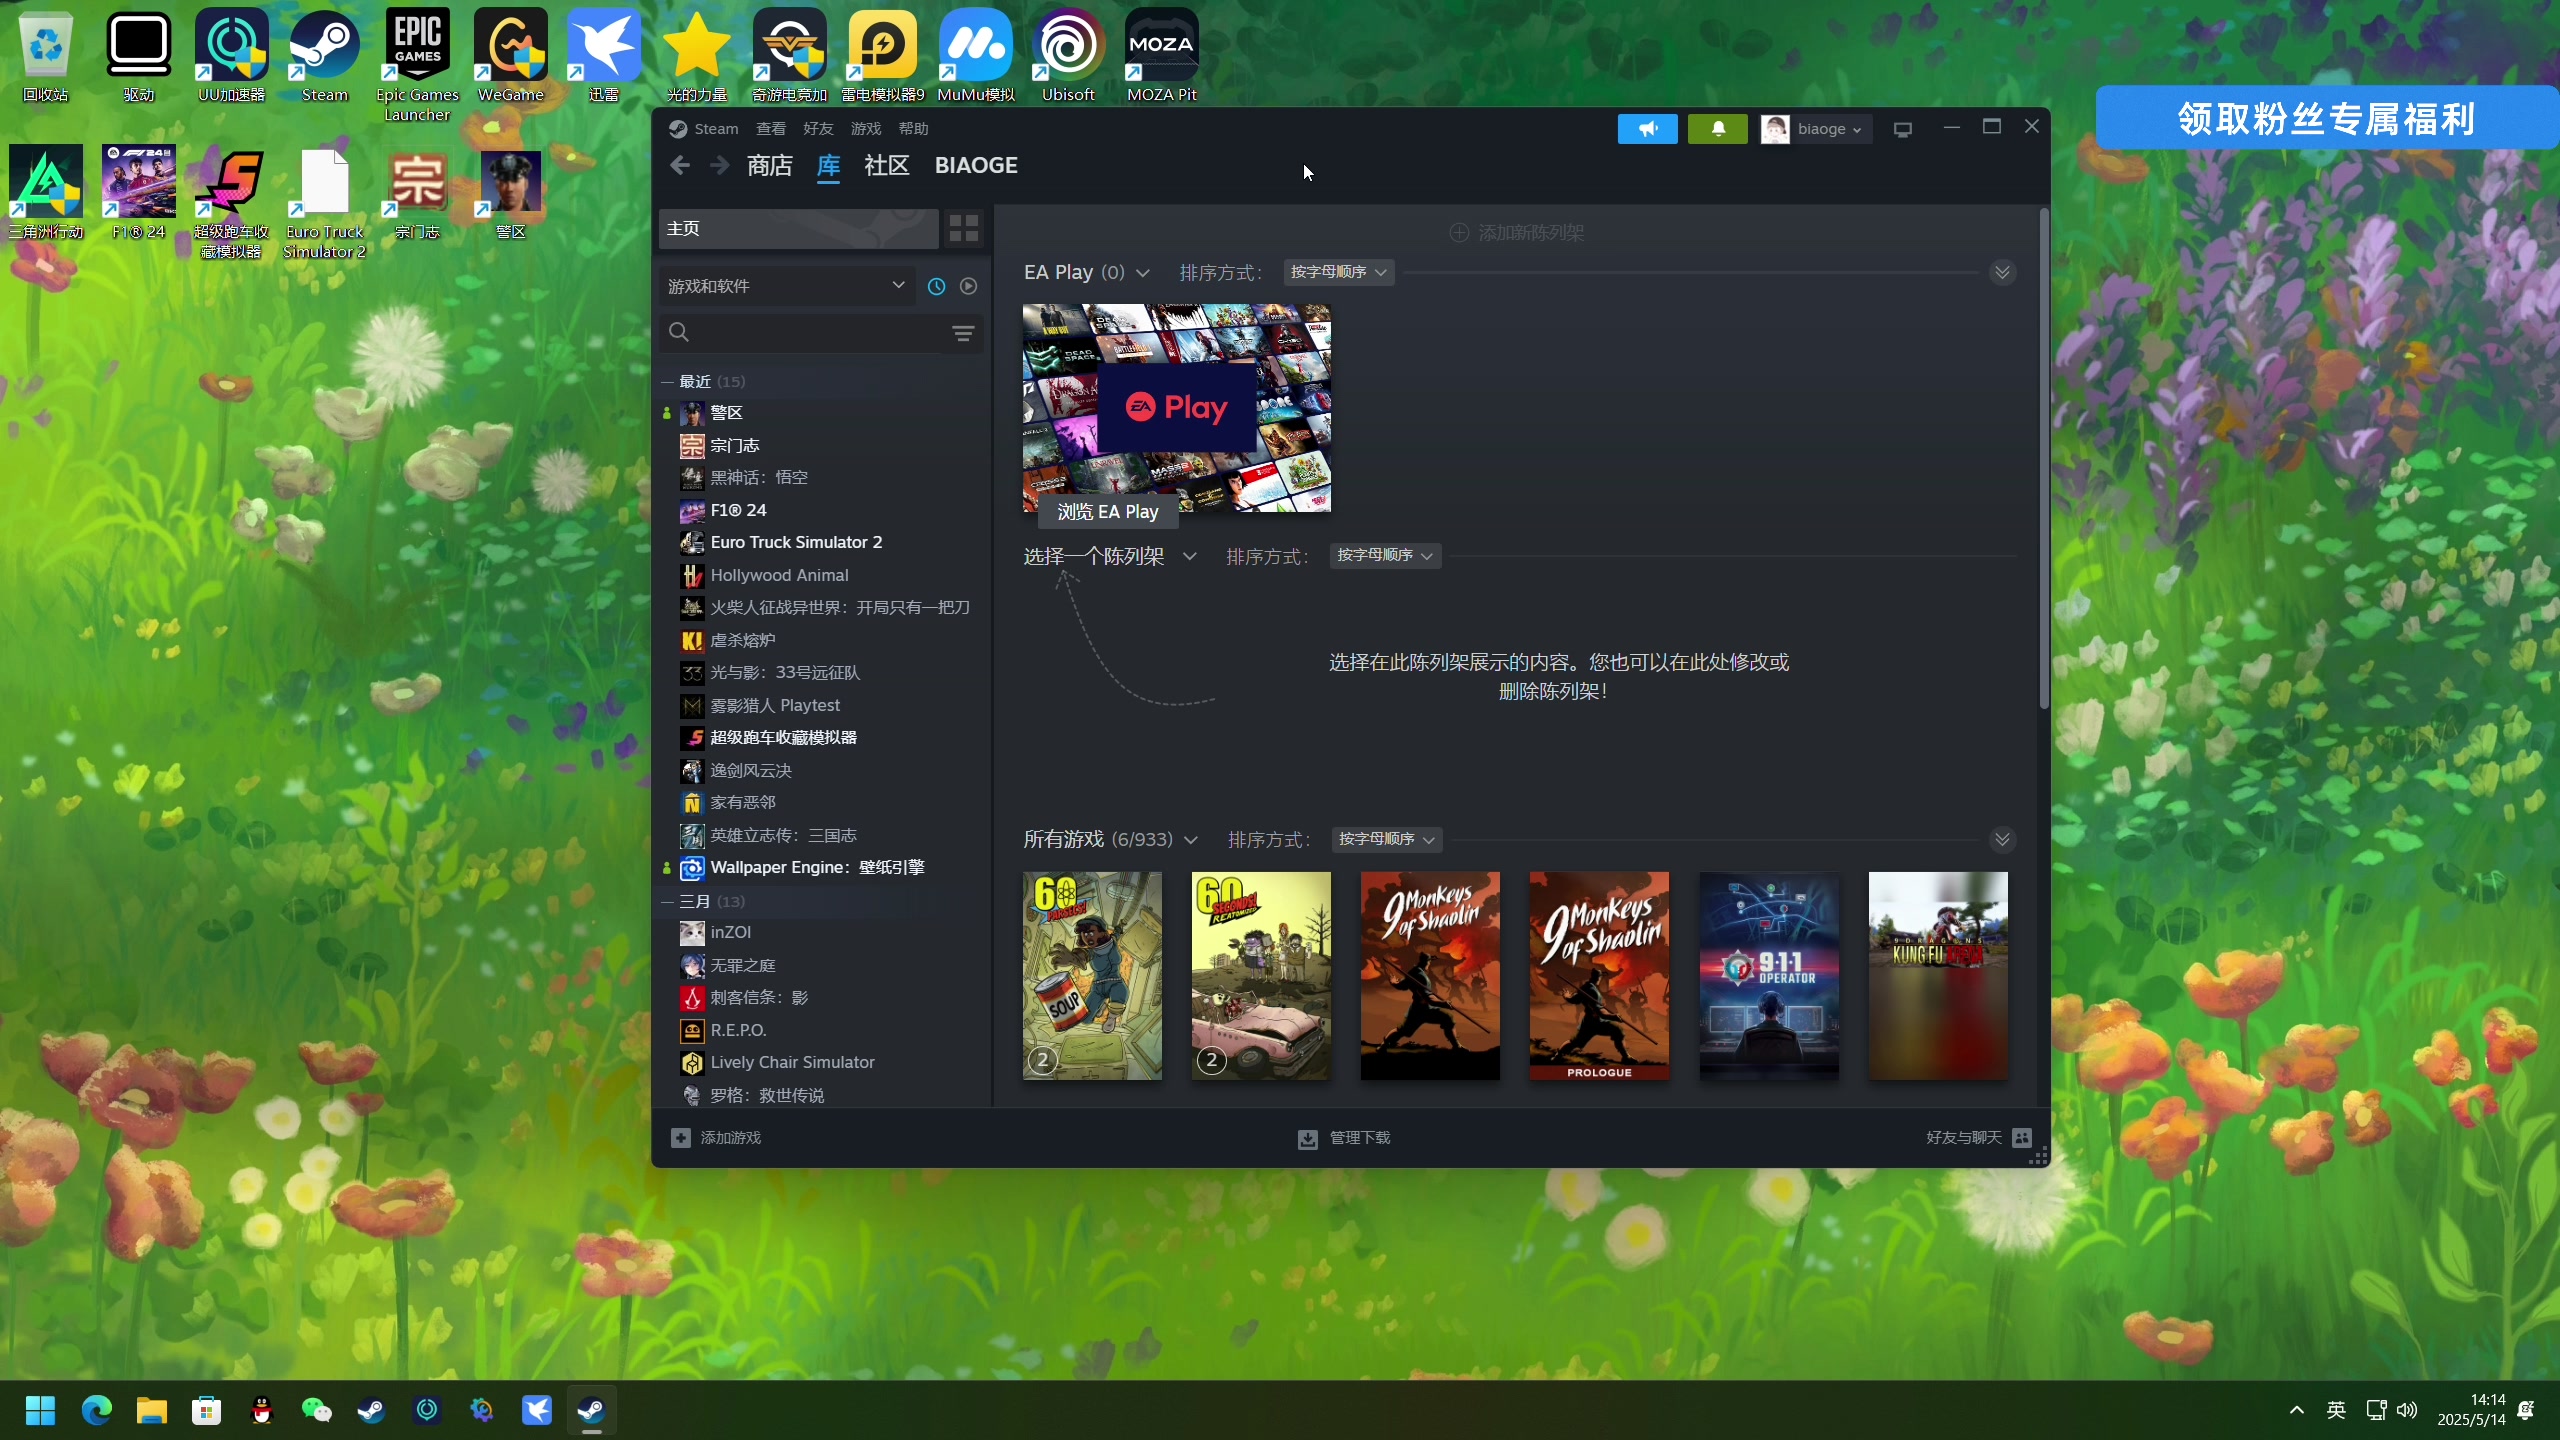Click the add game plus icon
2560x1440 pixels.
click(x=681, y=1138)
